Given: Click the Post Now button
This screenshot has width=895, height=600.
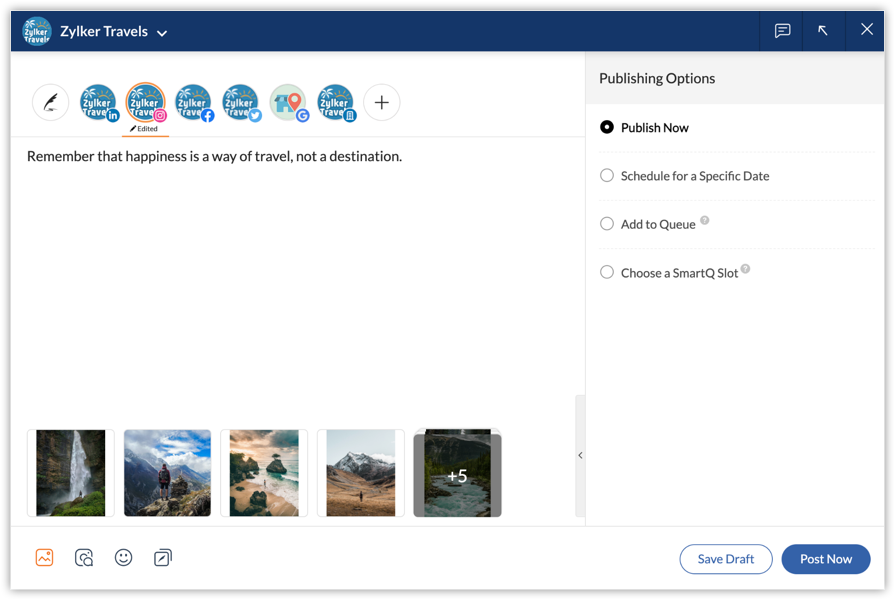Looking at the screenshot, I should (826, 559).
